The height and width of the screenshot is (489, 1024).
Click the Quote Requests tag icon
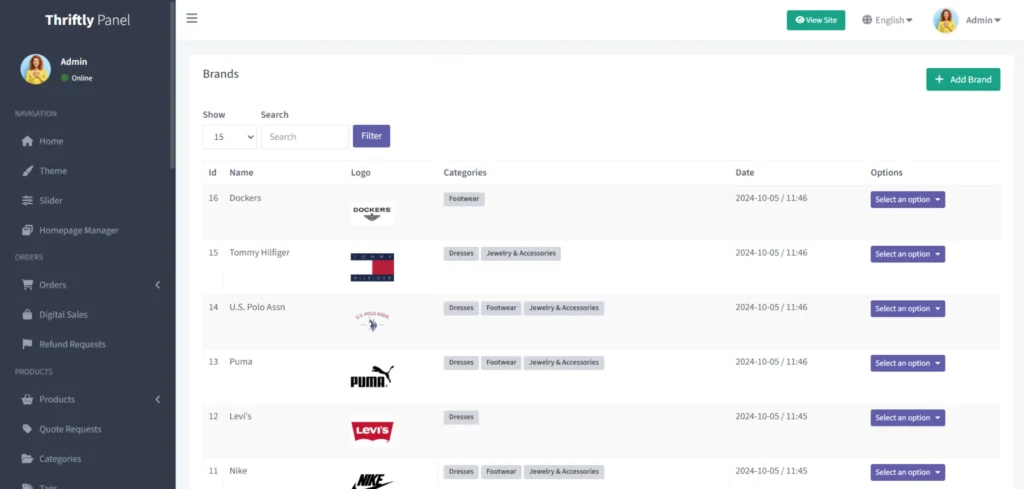[x=28, y=429]
